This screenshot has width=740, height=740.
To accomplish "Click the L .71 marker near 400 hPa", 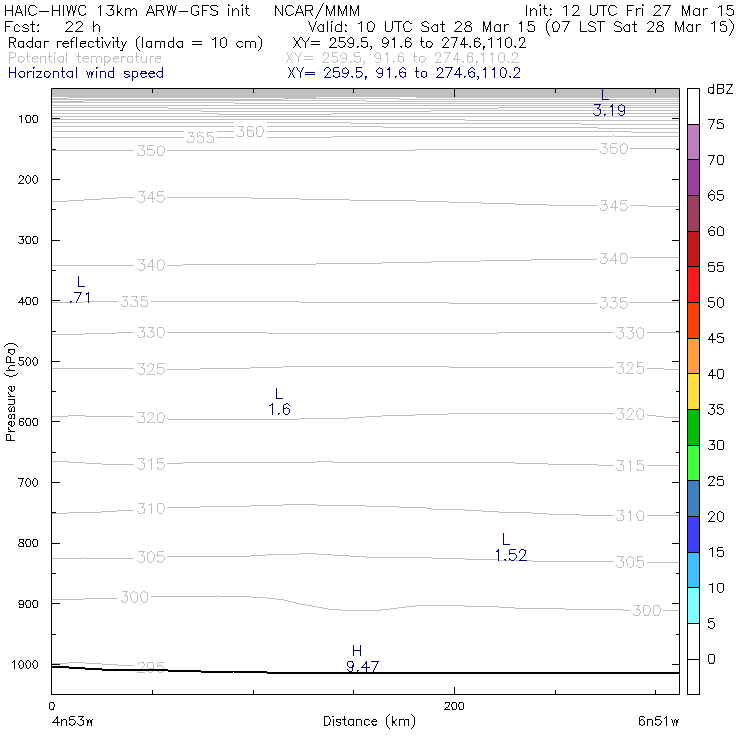I will click(80, 290).
